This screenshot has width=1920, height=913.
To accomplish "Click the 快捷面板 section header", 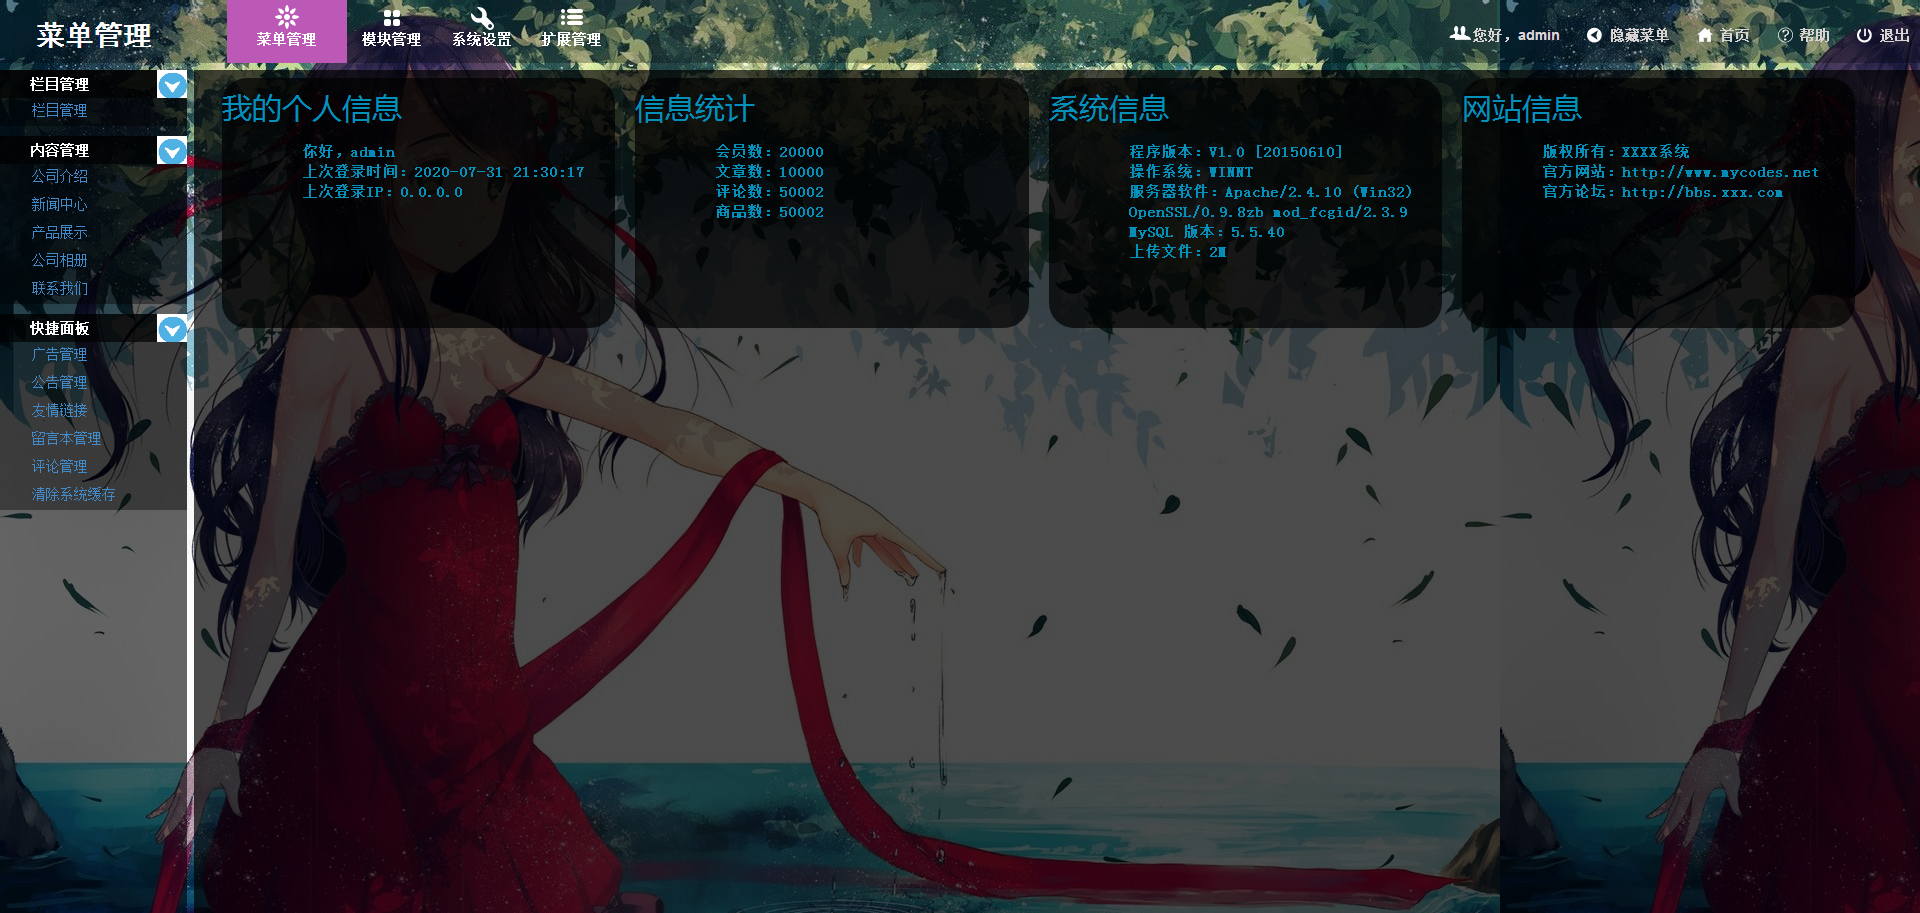I will tap(59, 328).
